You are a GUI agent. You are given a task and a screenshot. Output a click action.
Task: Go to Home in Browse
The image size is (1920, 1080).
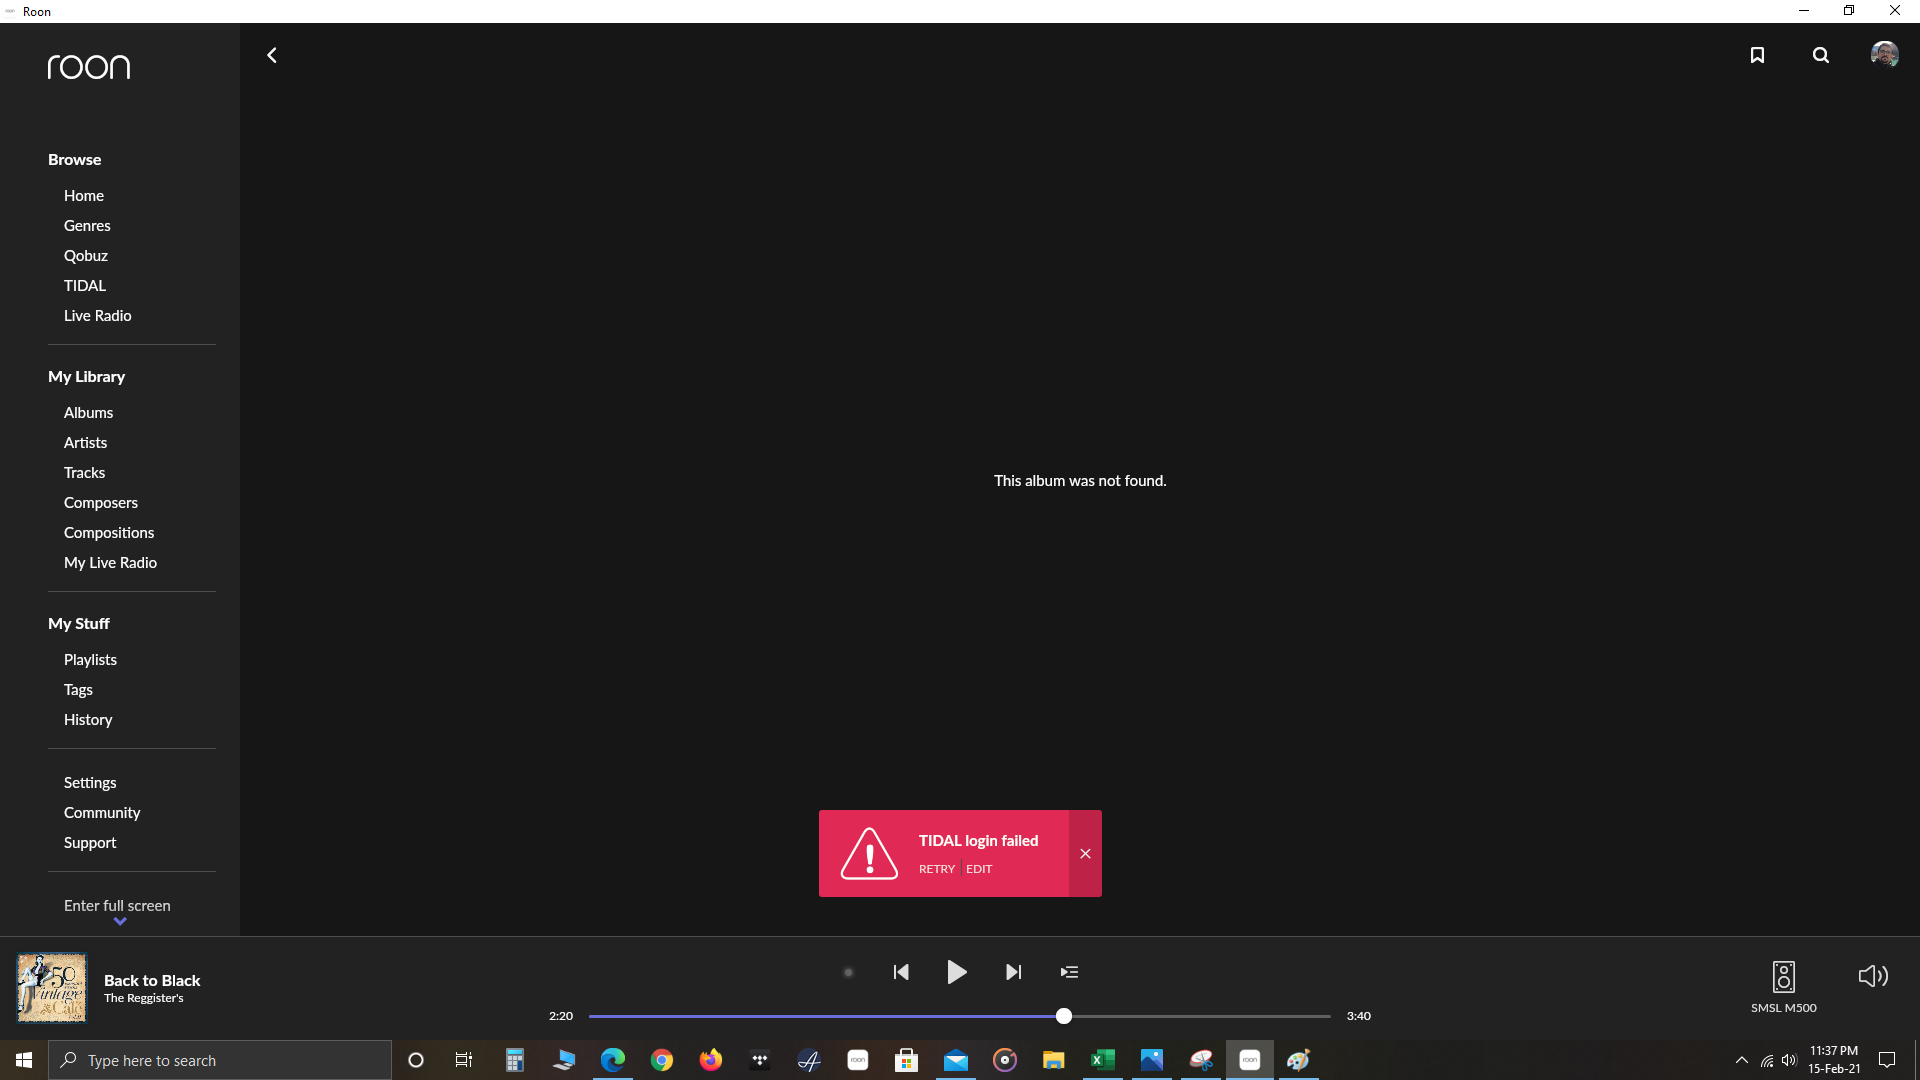pyautogui.click(x=84, y=196)
